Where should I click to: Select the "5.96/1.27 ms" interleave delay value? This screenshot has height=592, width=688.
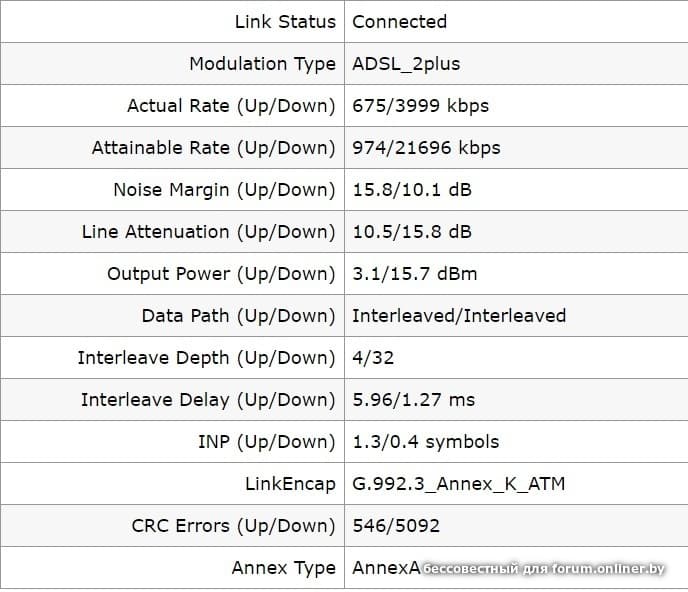(413, 399)
